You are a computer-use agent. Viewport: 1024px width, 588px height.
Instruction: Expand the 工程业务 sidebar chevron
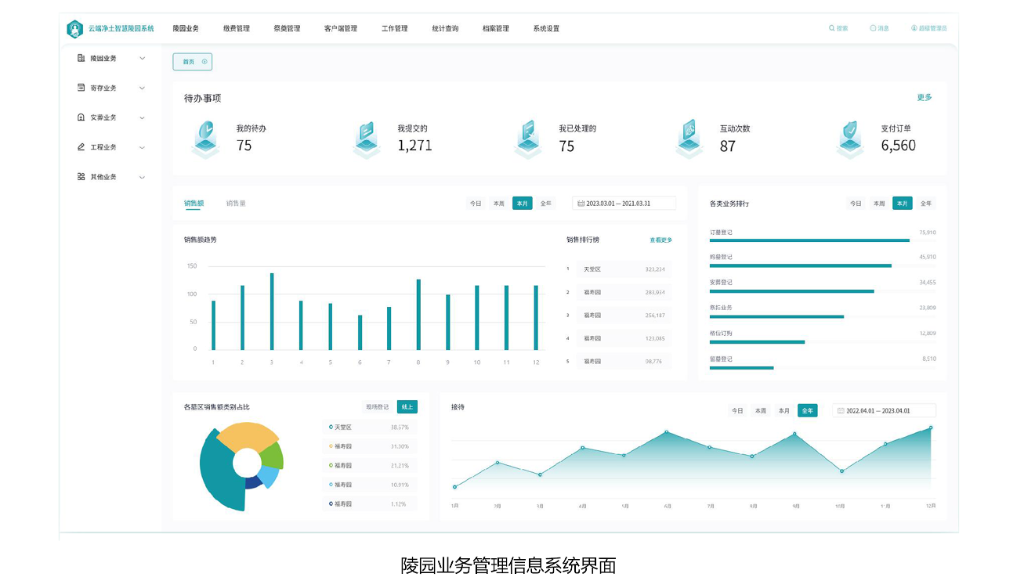(x=142, y=148)
